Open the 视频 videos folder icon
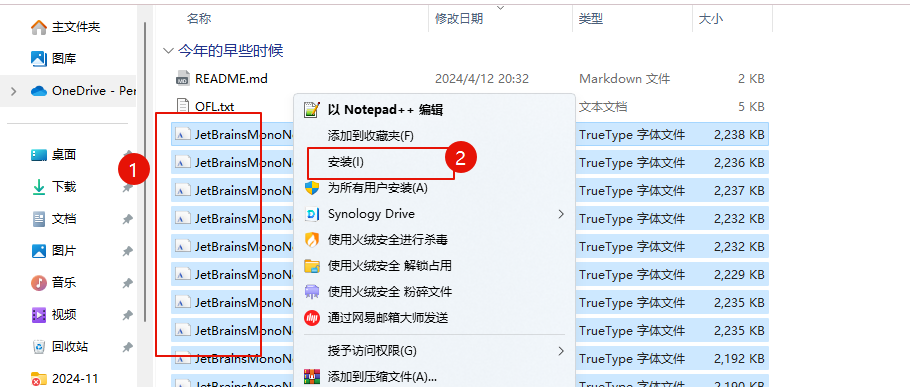Image resolution: width=910 pixels, height=387 pixels. [x=39, y=315]
